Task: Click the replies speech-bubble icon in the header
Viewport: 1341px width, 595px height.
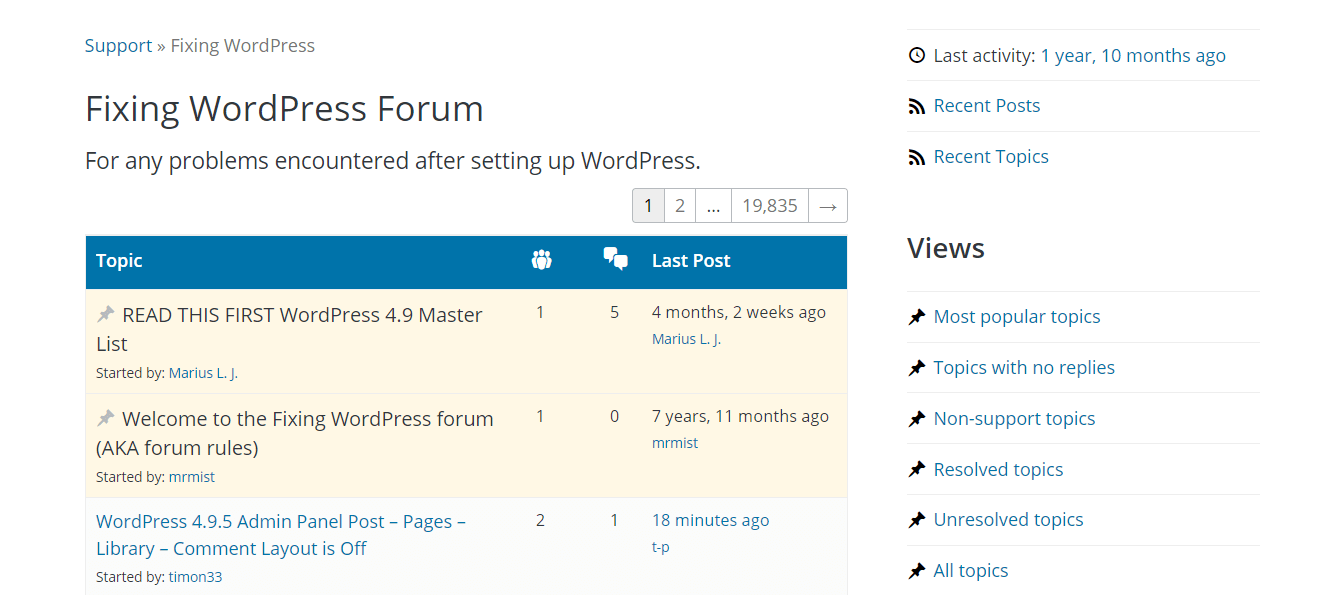Action: (x=615, y=260)
